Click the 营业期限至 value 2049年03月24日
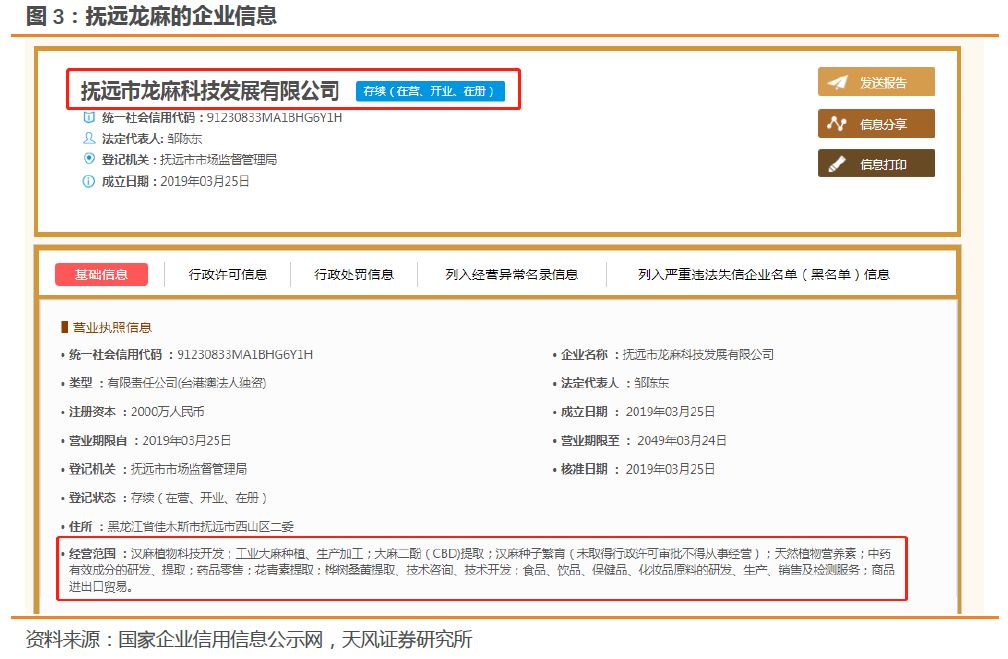The width and height of the screenshot is (1008, 659). (x=682, y=440)
